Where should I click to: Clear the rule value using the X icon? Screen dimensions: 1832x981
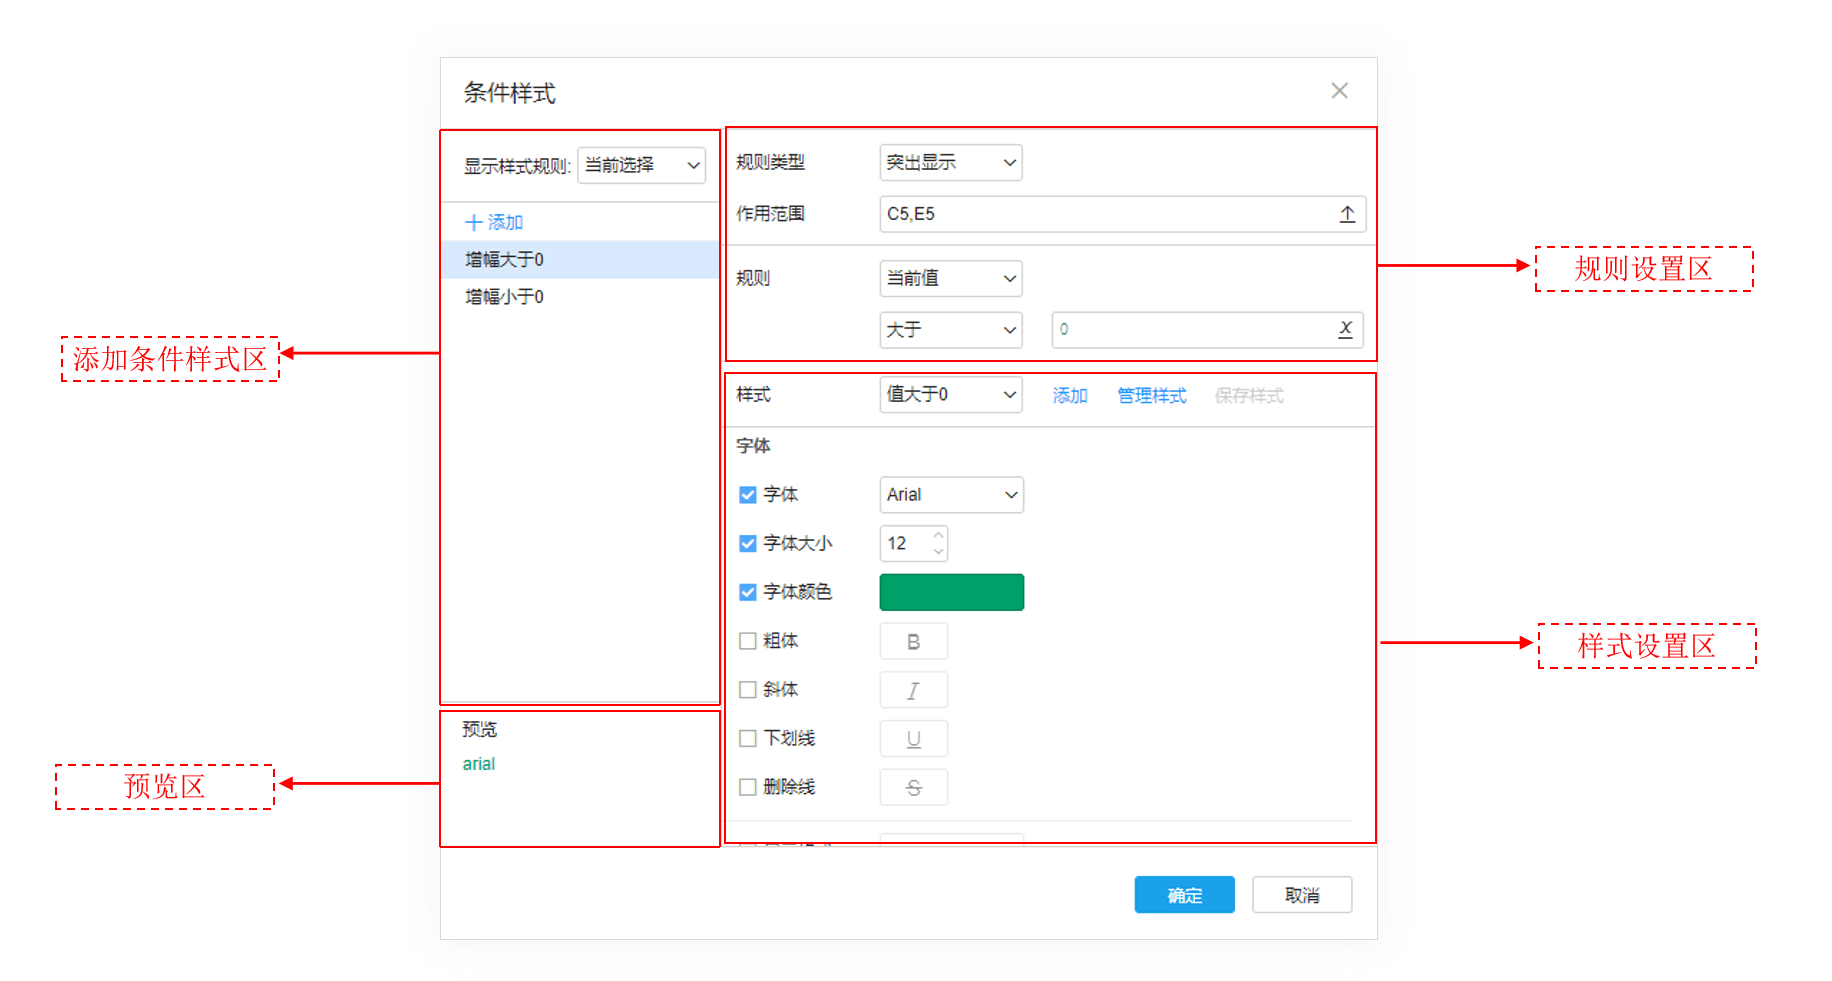click(x=1345, y=330)
